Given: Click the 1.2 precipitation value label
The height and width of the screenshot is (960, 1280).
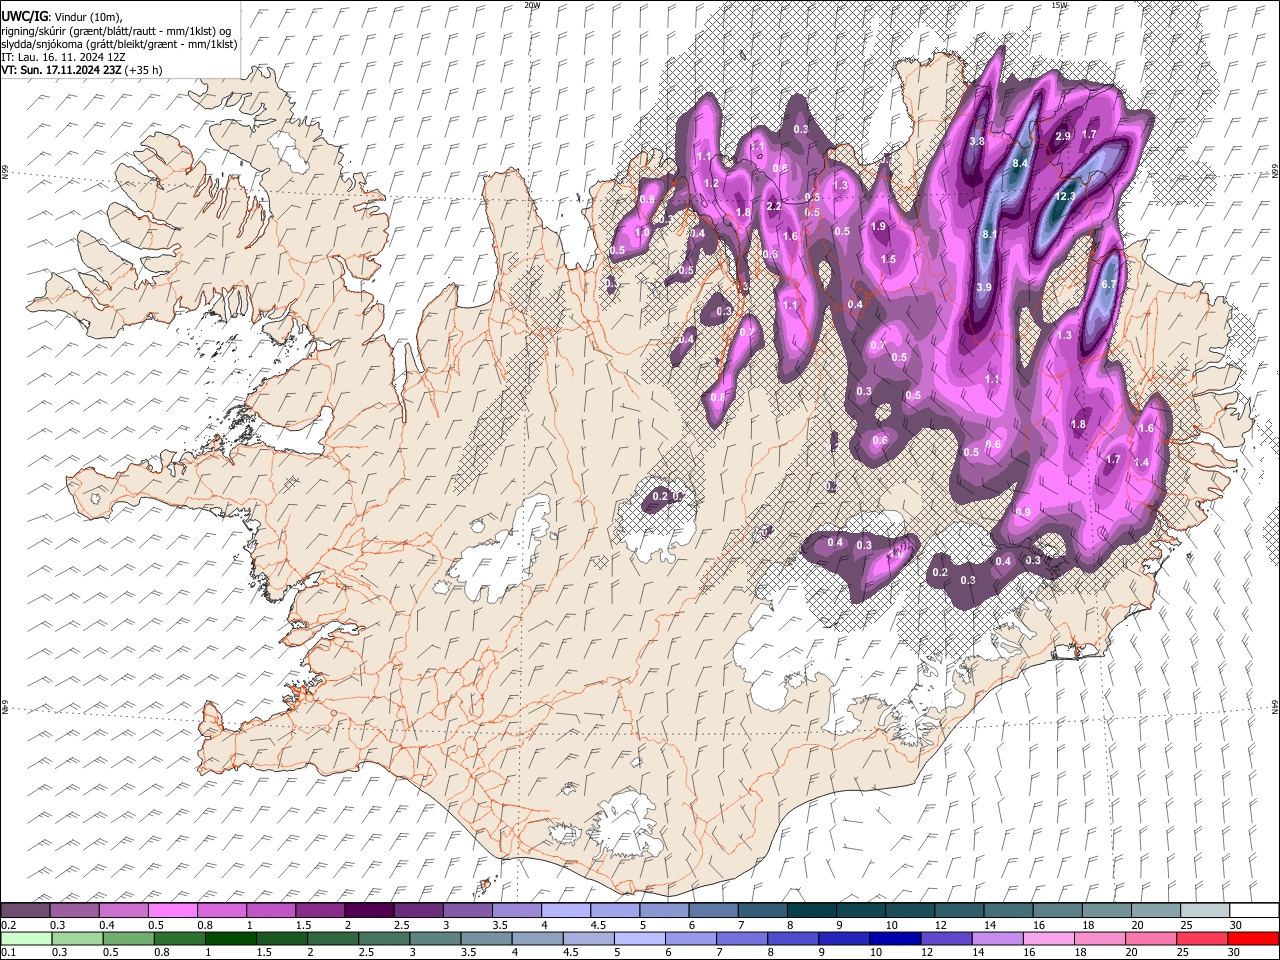Looking at the screenshot, I should pos(711,184).
